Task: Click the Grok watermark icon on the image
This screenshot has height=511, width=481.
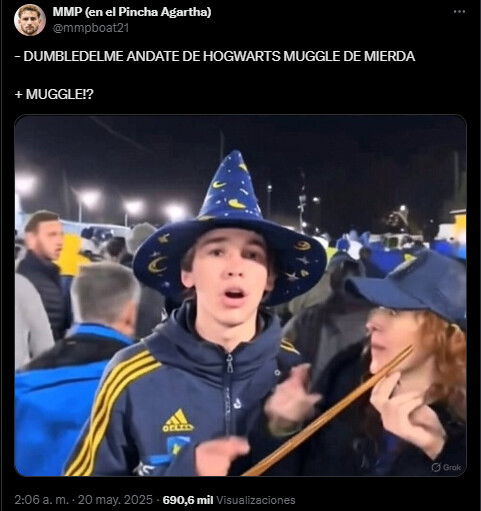Action: click(436, 467)
